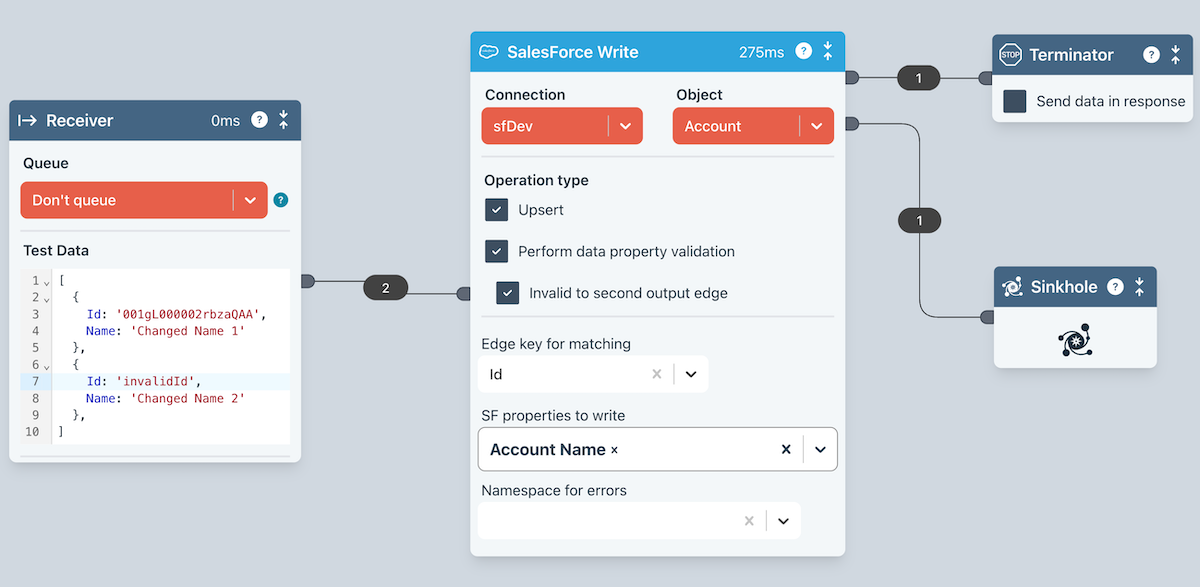Collapse the Receiver node using its header icon
Image resolution: width=1200 pixels, height=587 pixels.
coord(283,120)
